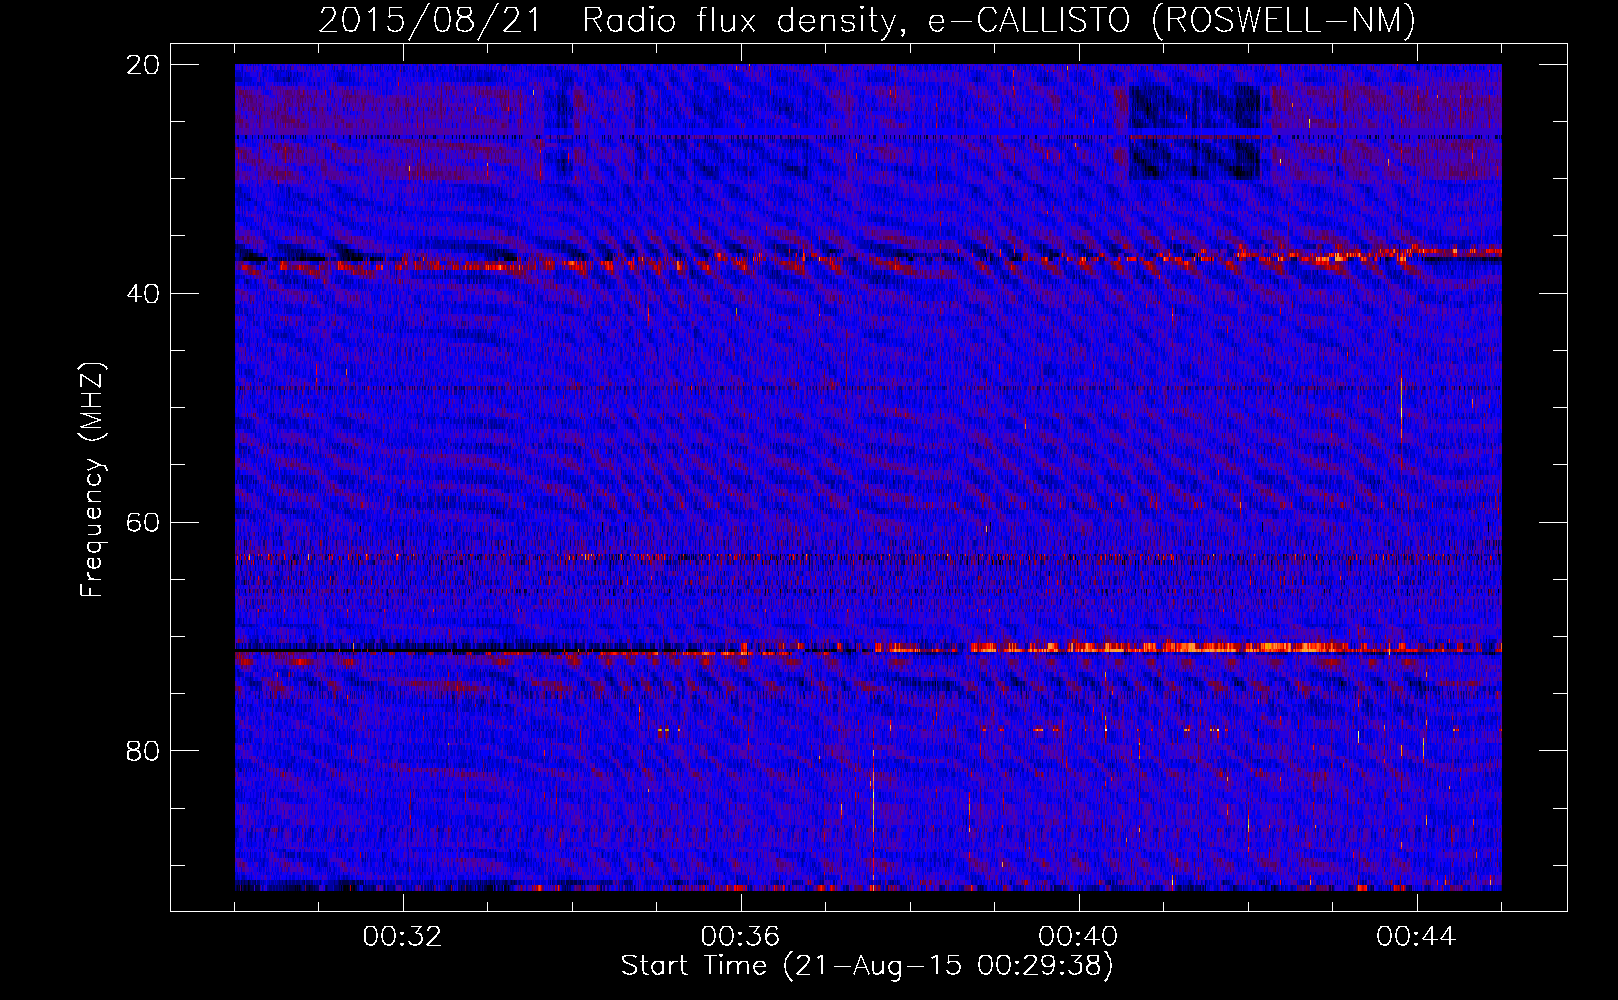This screenshot has height=1000, width=1618.
Task: Click the "20" frequency tick label
Action: pyautogui.click(x=143, y=64)
